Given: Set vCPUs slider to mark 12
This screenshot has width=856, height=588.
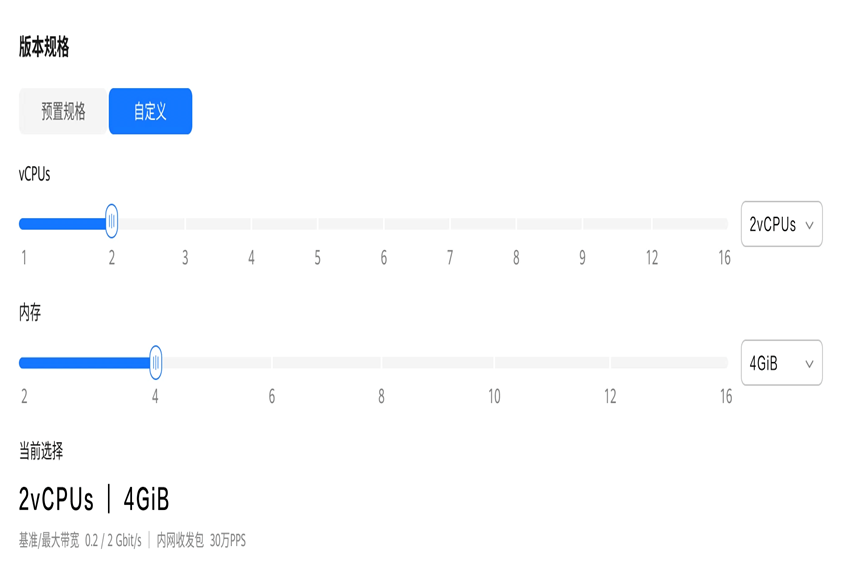Looking at the screenshot, I should (x=652, y=223).
